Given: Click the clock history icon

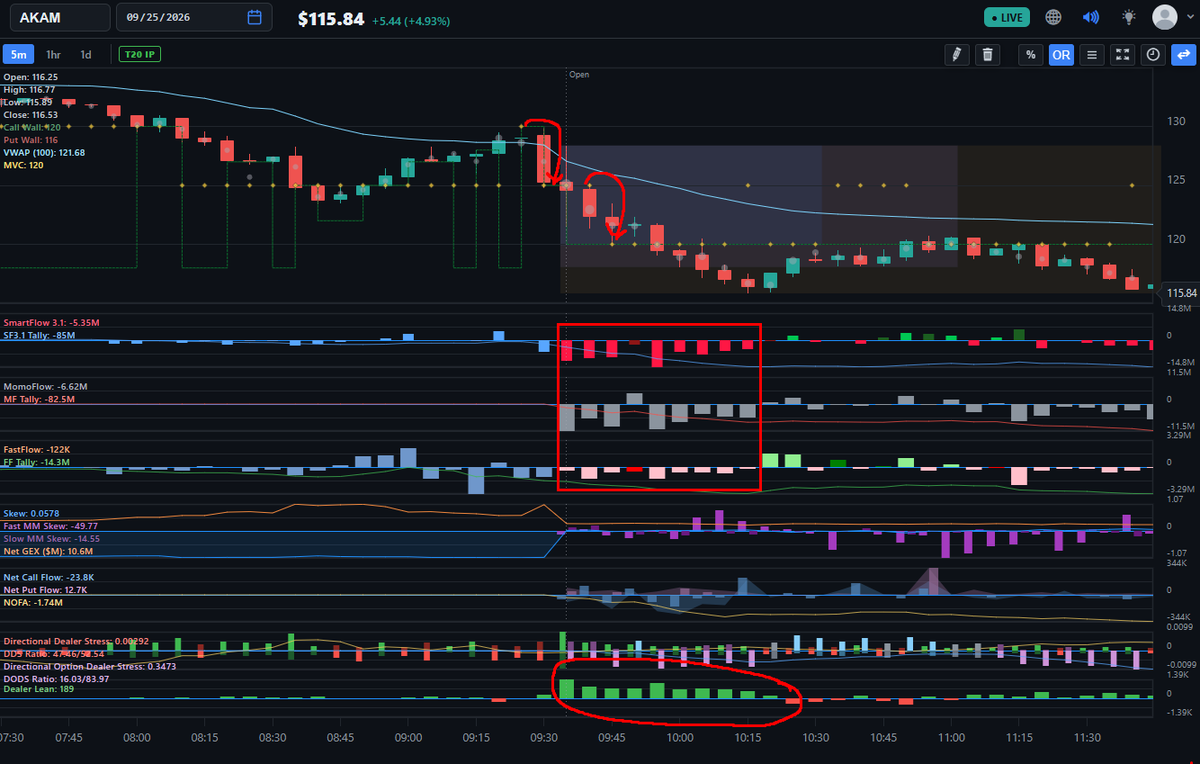Looking at the screenshot, I should click(x=1154, y=55).
